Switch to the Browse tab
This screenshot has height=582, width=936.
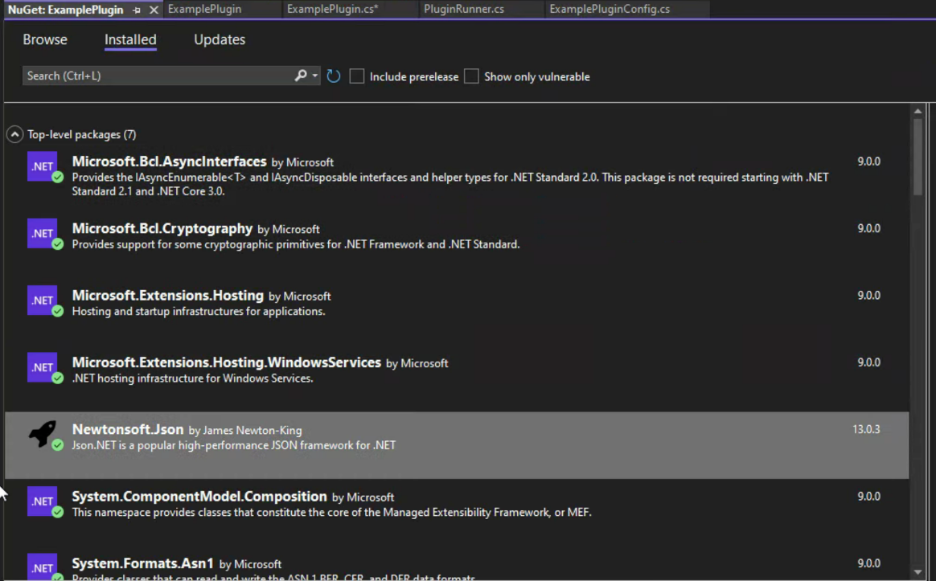click(45, 39)
